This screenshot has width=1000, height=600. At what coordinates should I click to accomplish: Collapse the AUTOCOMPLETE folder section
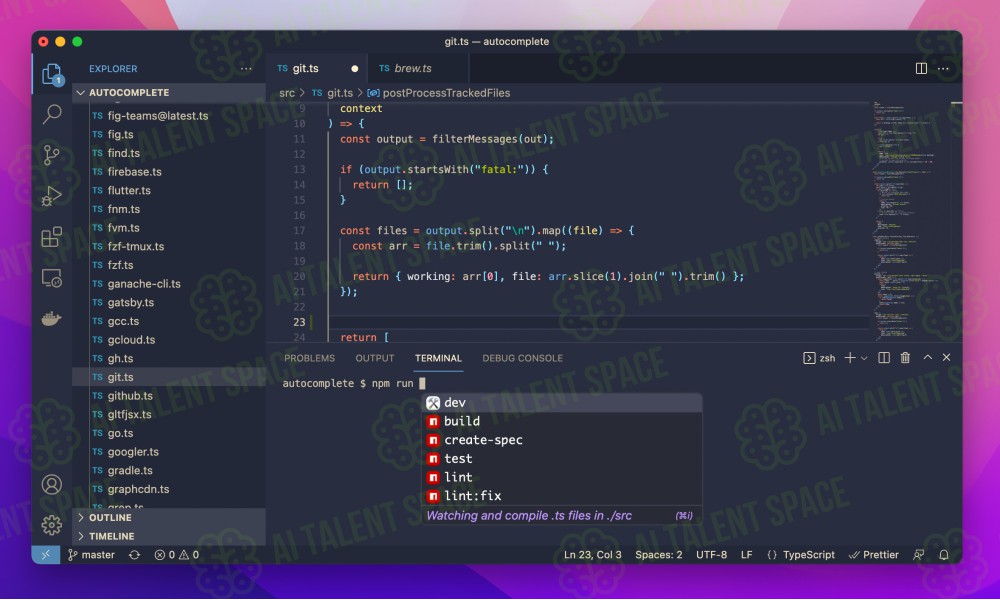(169, 92)
